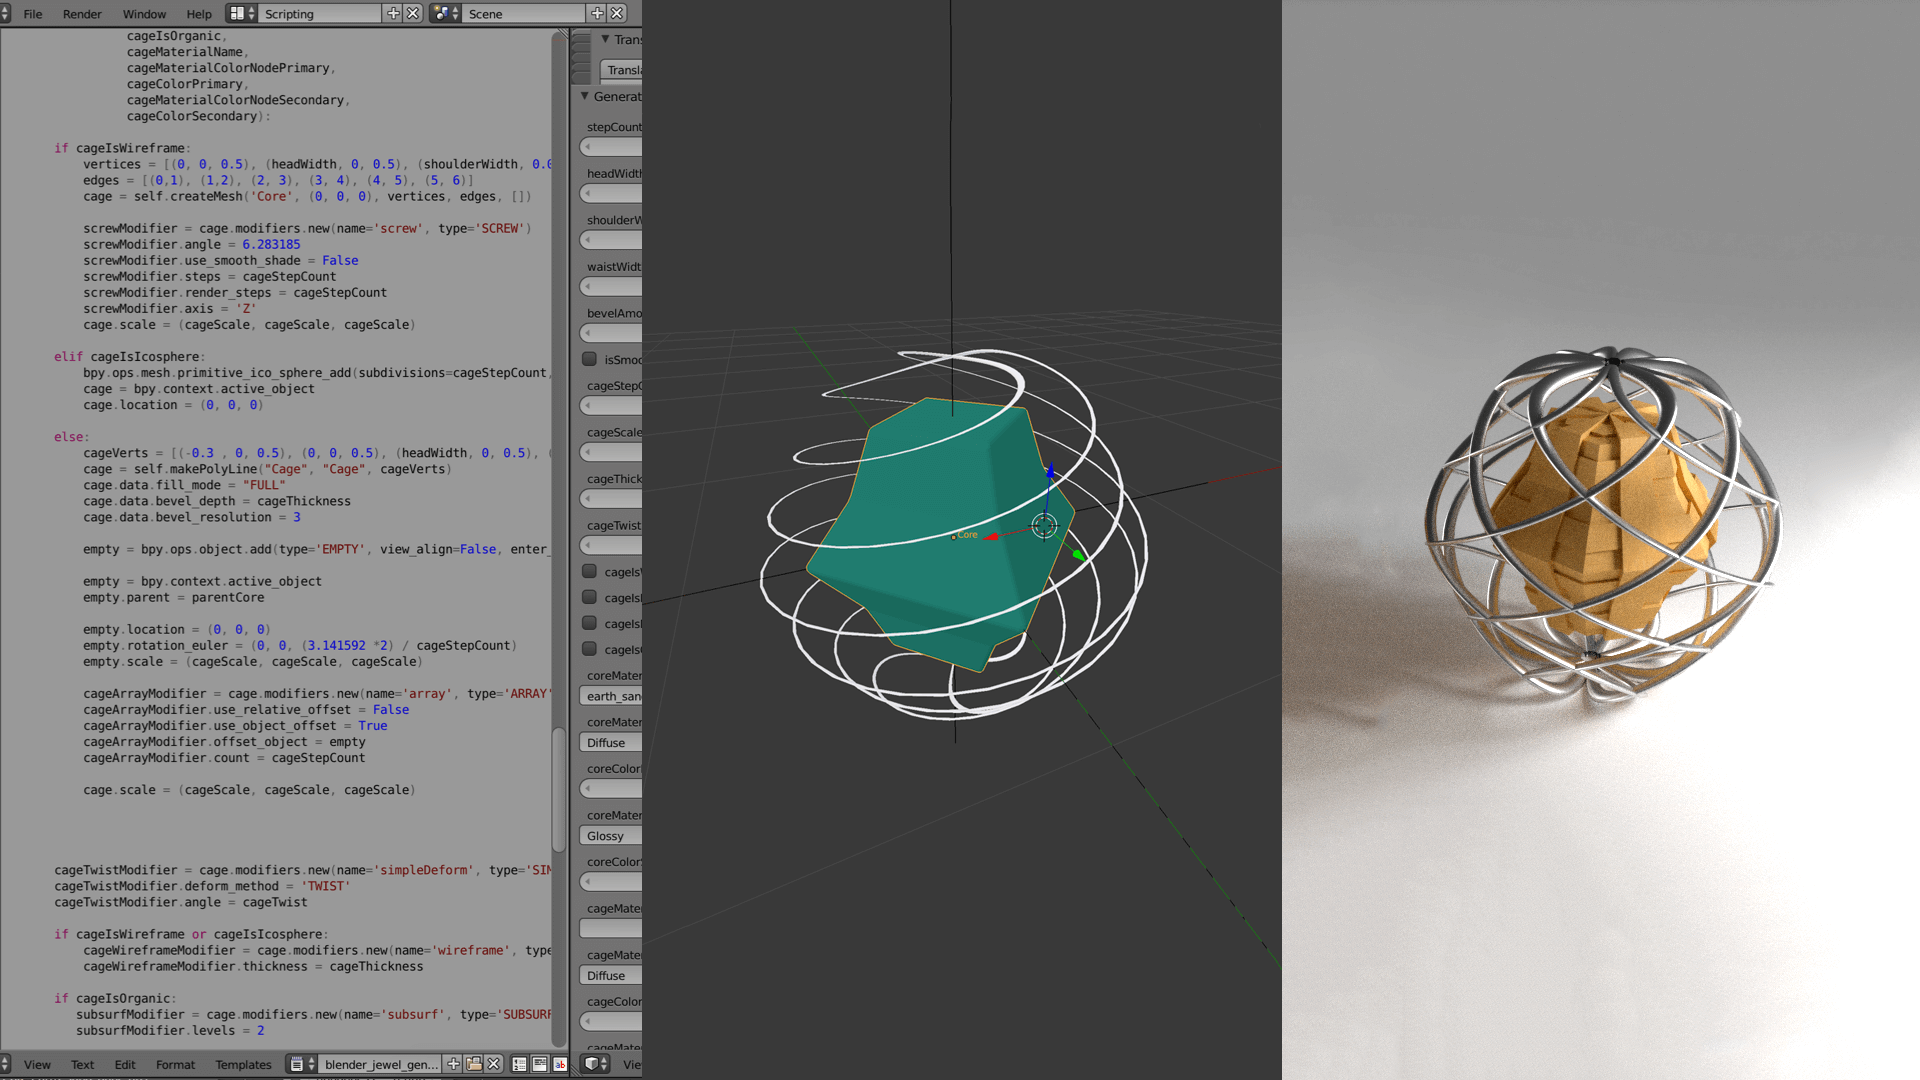The image size is (1920, 1080).
Task: Enable the last cageIs checkbox
Action: (589, 649)
